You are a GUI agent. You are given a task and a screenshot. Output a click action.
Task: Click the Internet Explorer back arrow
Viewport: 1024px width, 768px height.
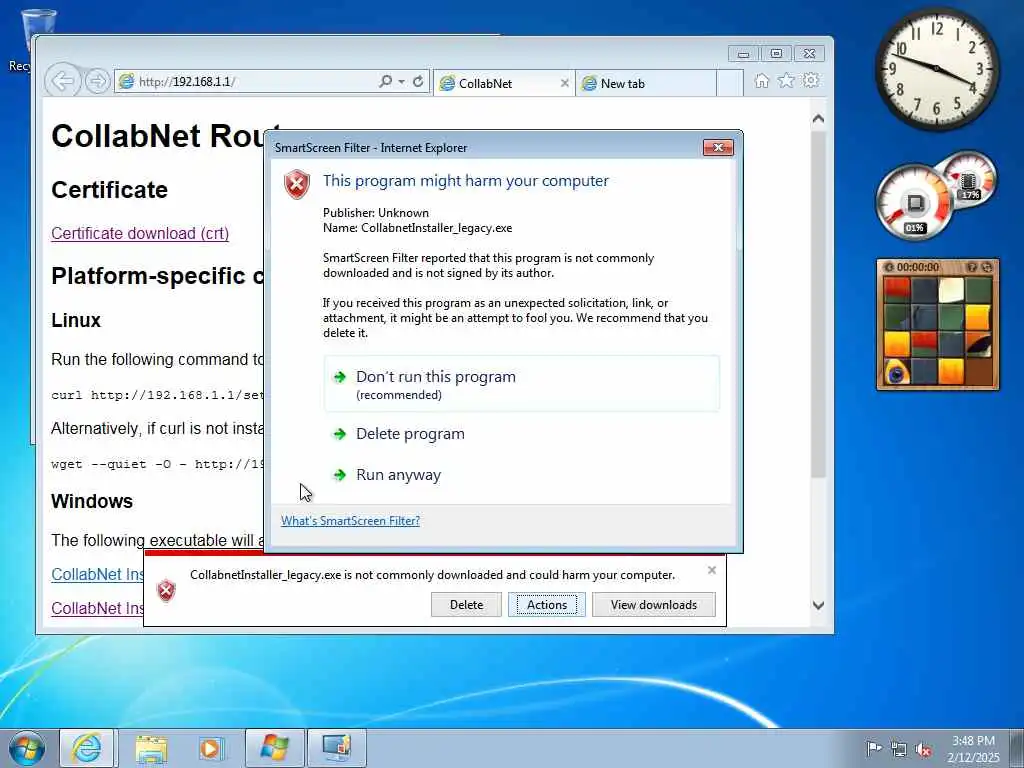coord(63,82)
